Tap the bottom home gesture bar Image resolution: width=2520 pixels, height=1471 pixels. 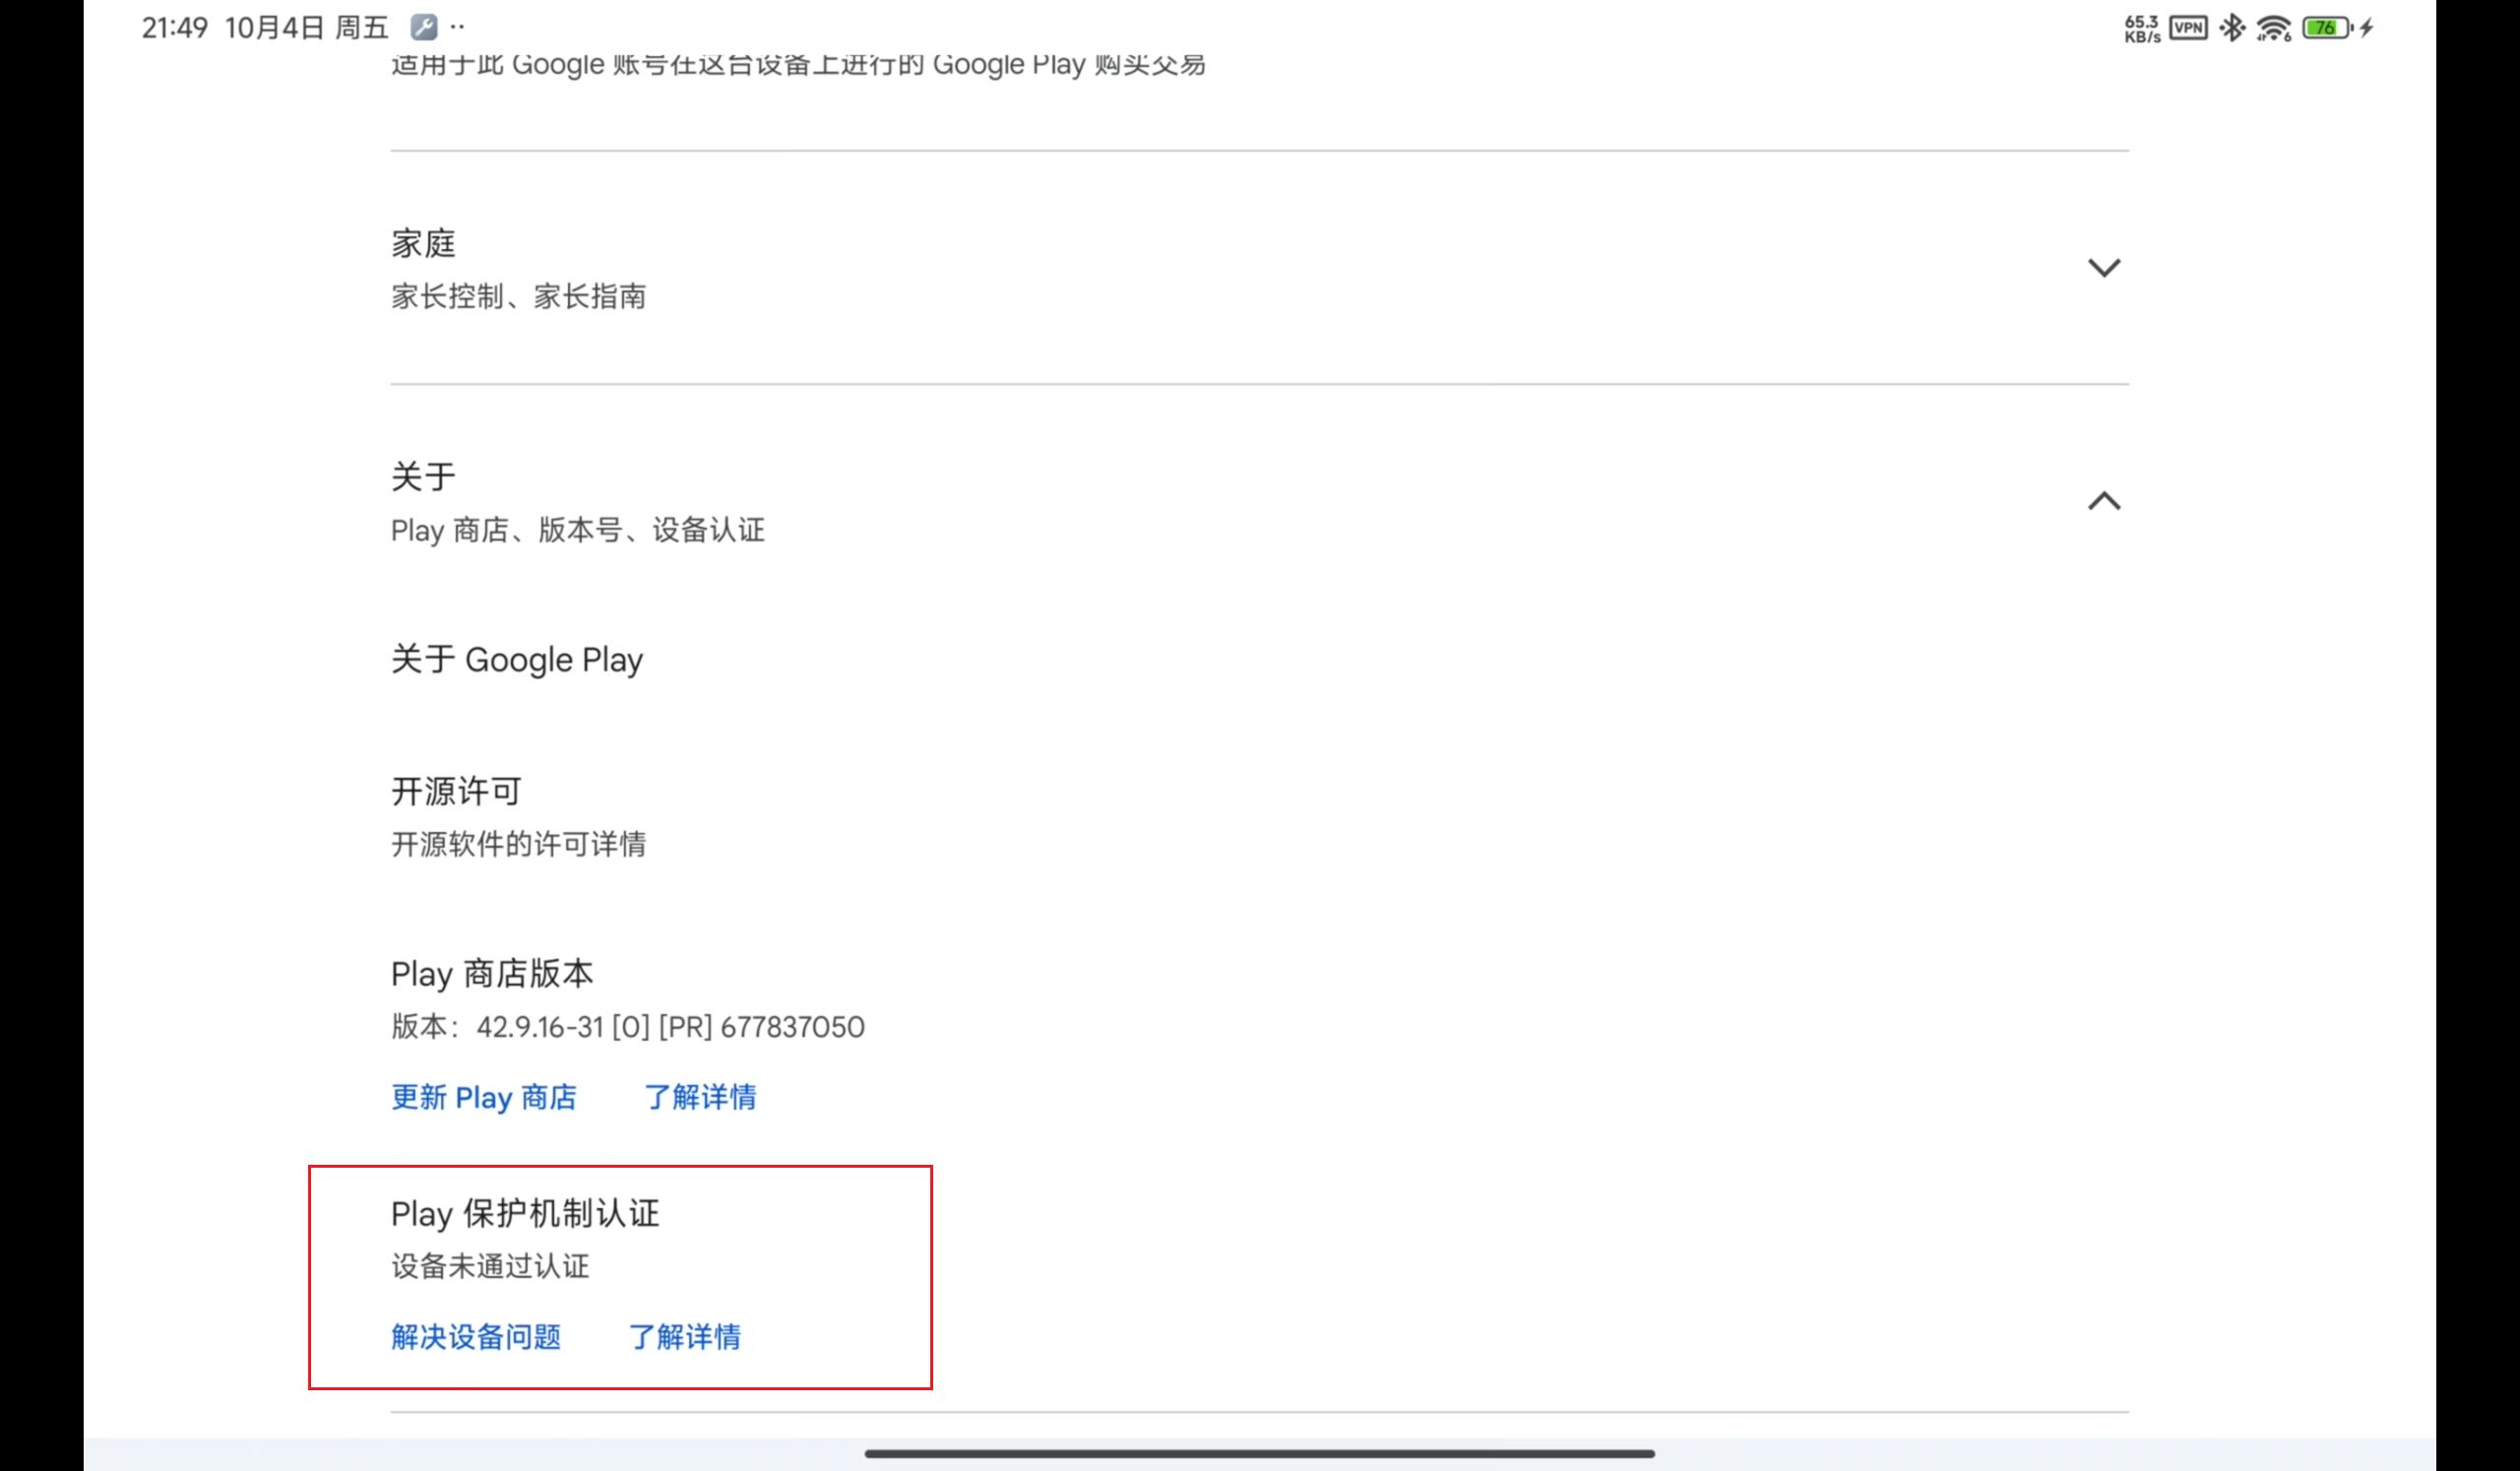tap(1259, 1453)
